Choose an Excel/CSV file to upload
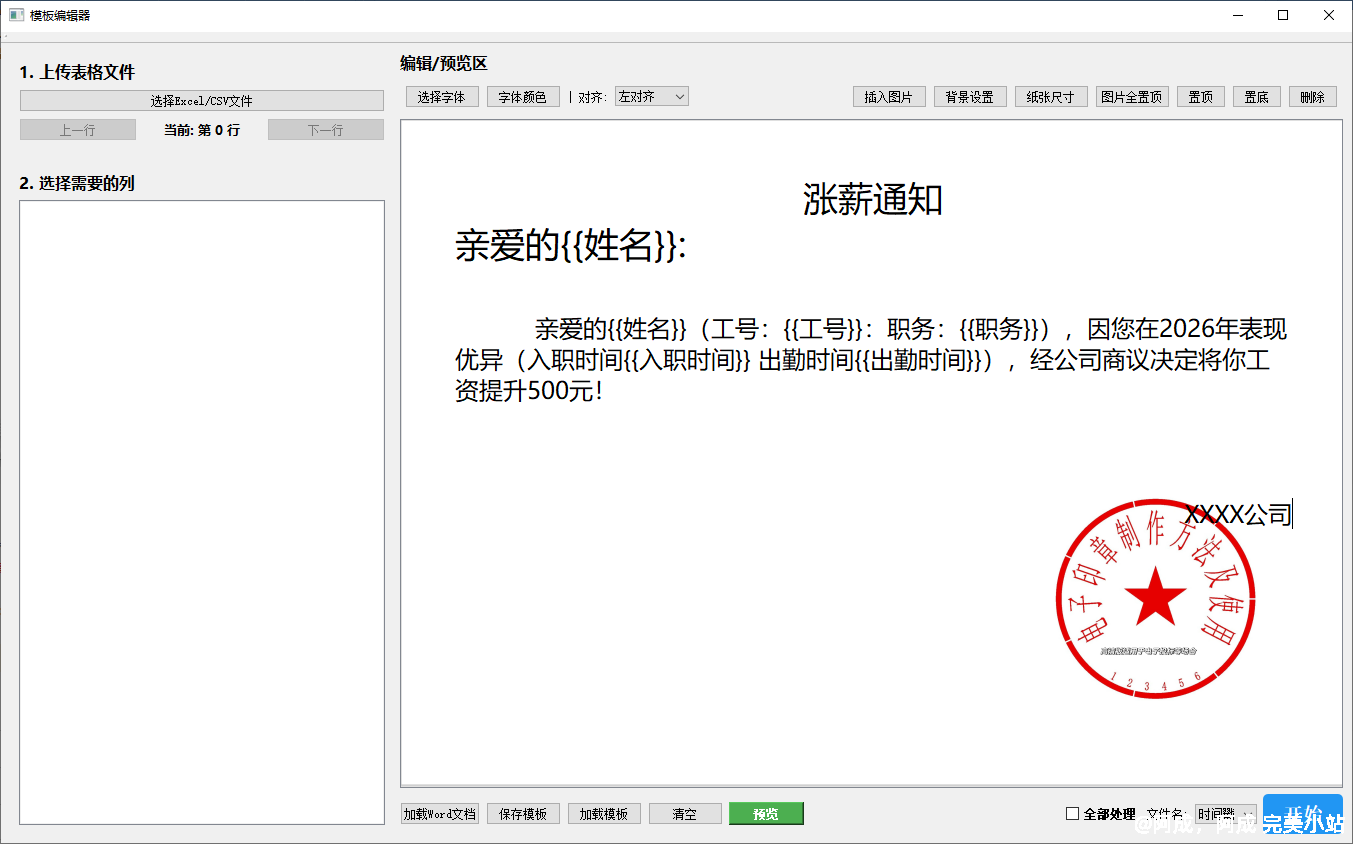 click(x=201, y=99)
